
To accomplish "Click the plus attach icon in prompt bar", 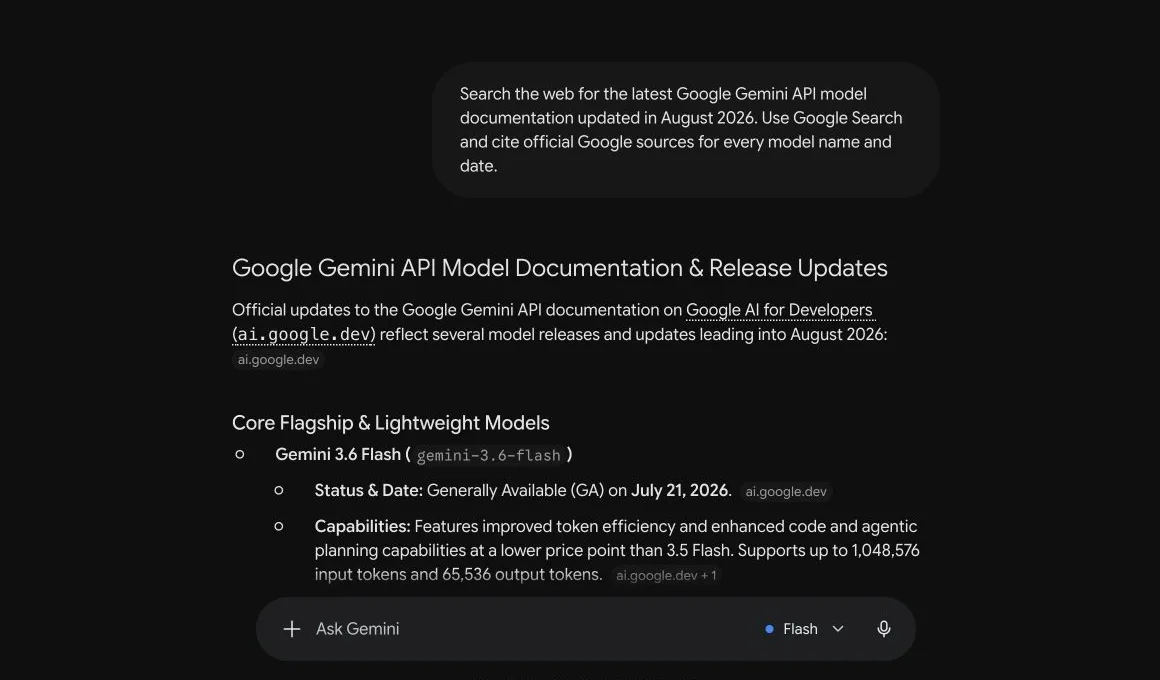I will pyautogui.click(x=291, y=629).
